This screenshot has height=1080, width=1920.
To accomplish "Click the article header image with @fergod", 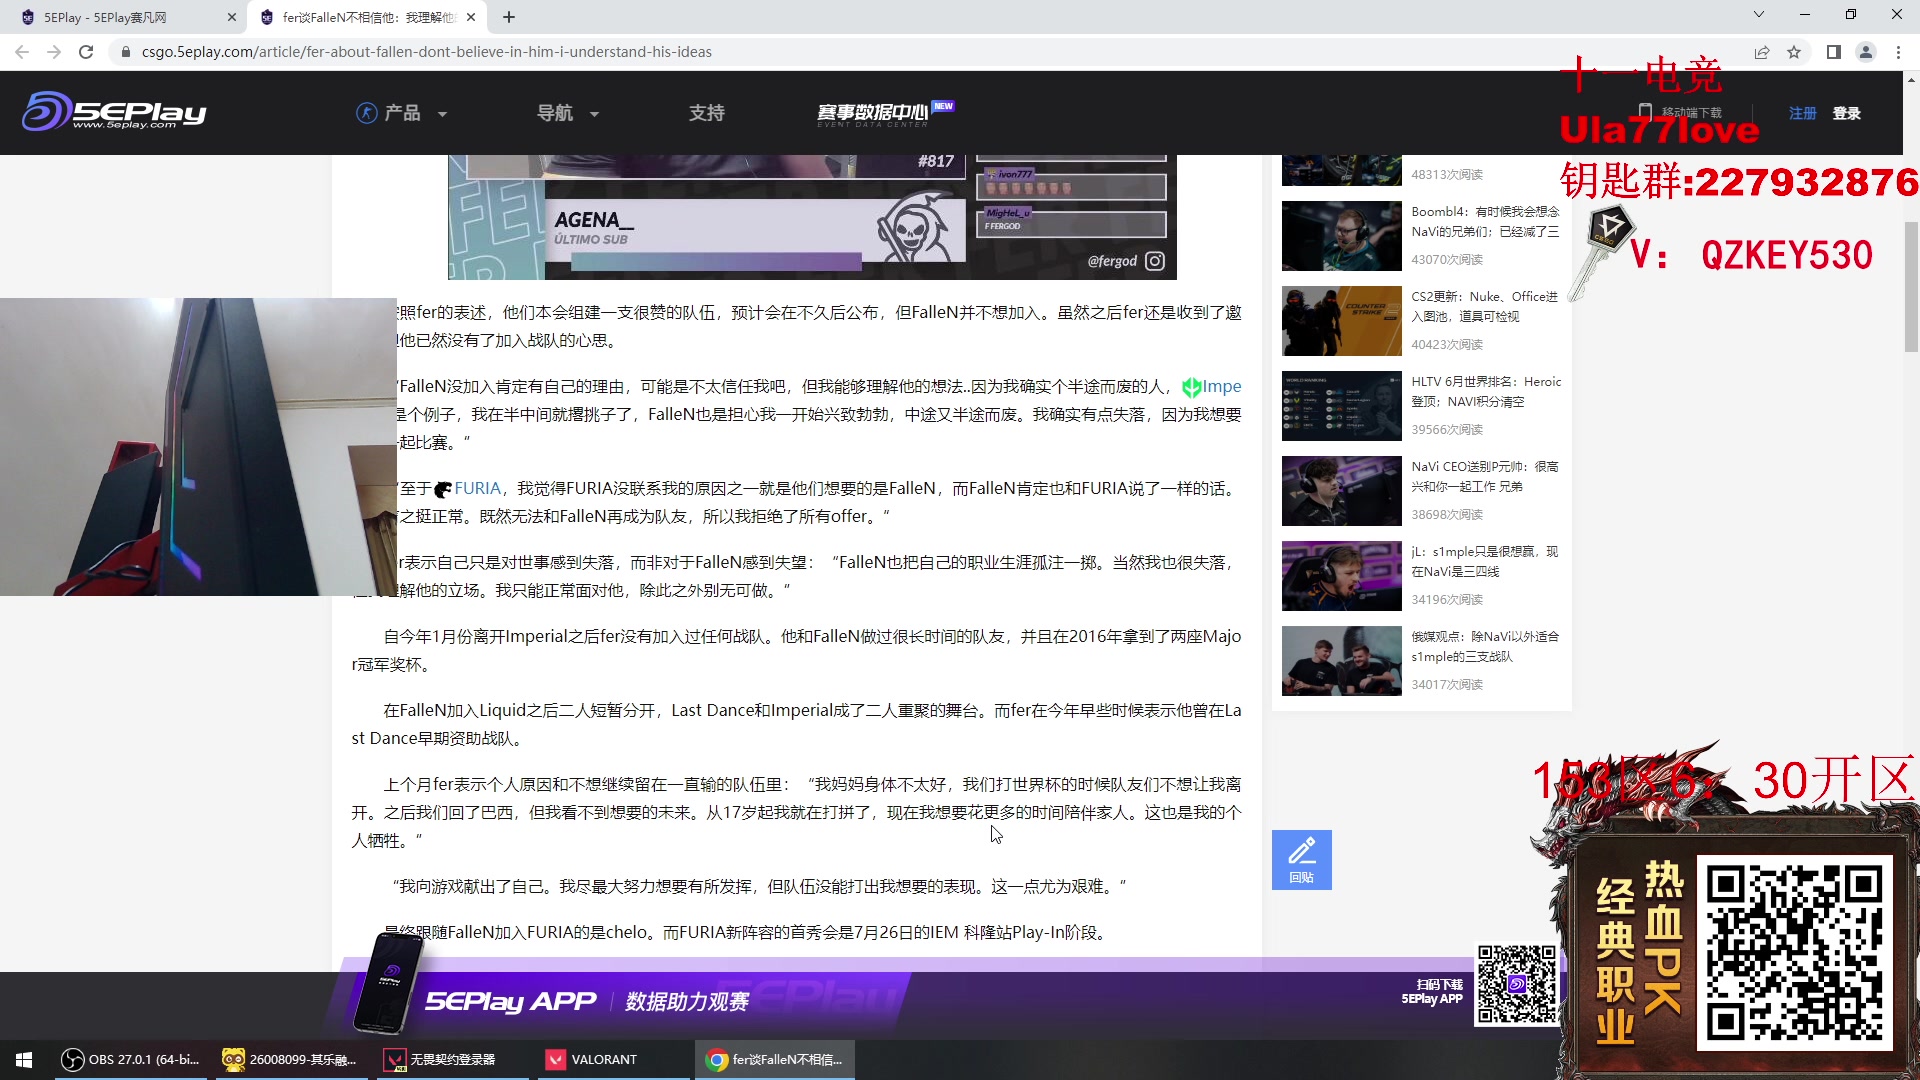I will 812,217.
